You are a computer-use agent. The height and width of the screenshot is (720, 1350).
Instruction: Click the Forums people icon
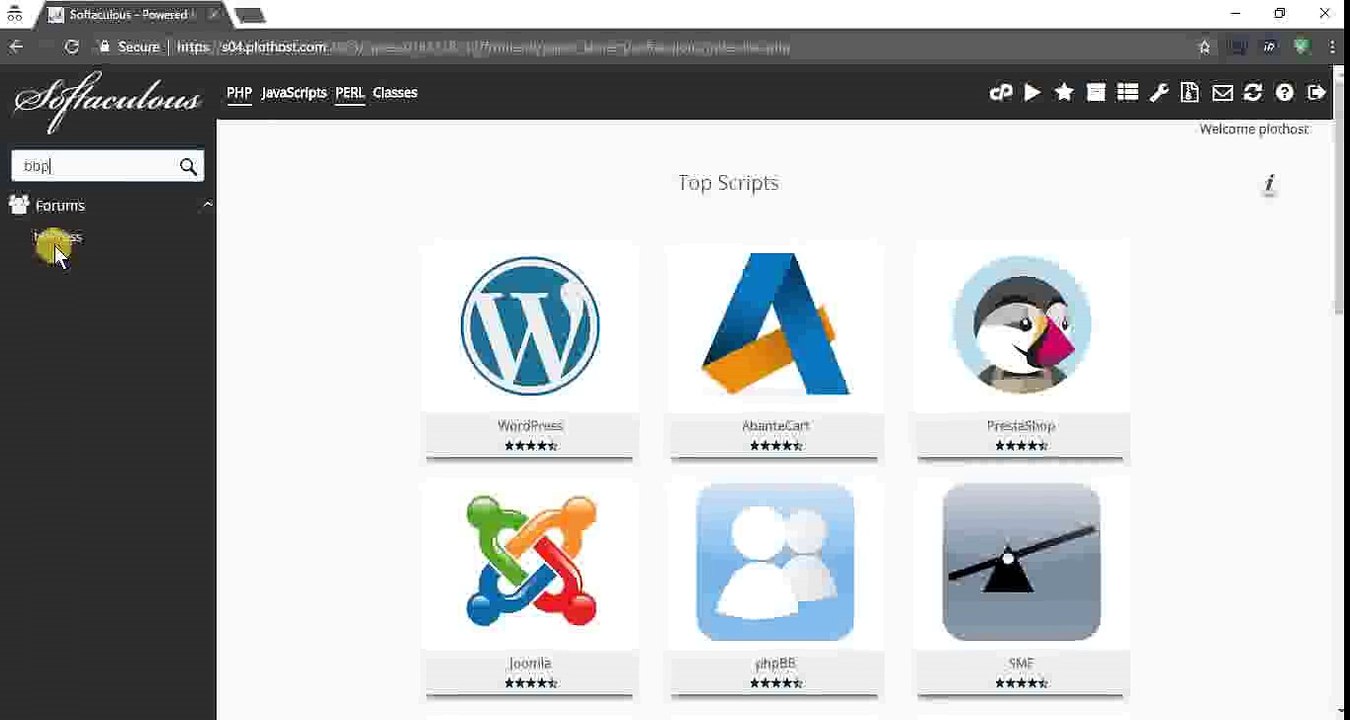[18, 205]
